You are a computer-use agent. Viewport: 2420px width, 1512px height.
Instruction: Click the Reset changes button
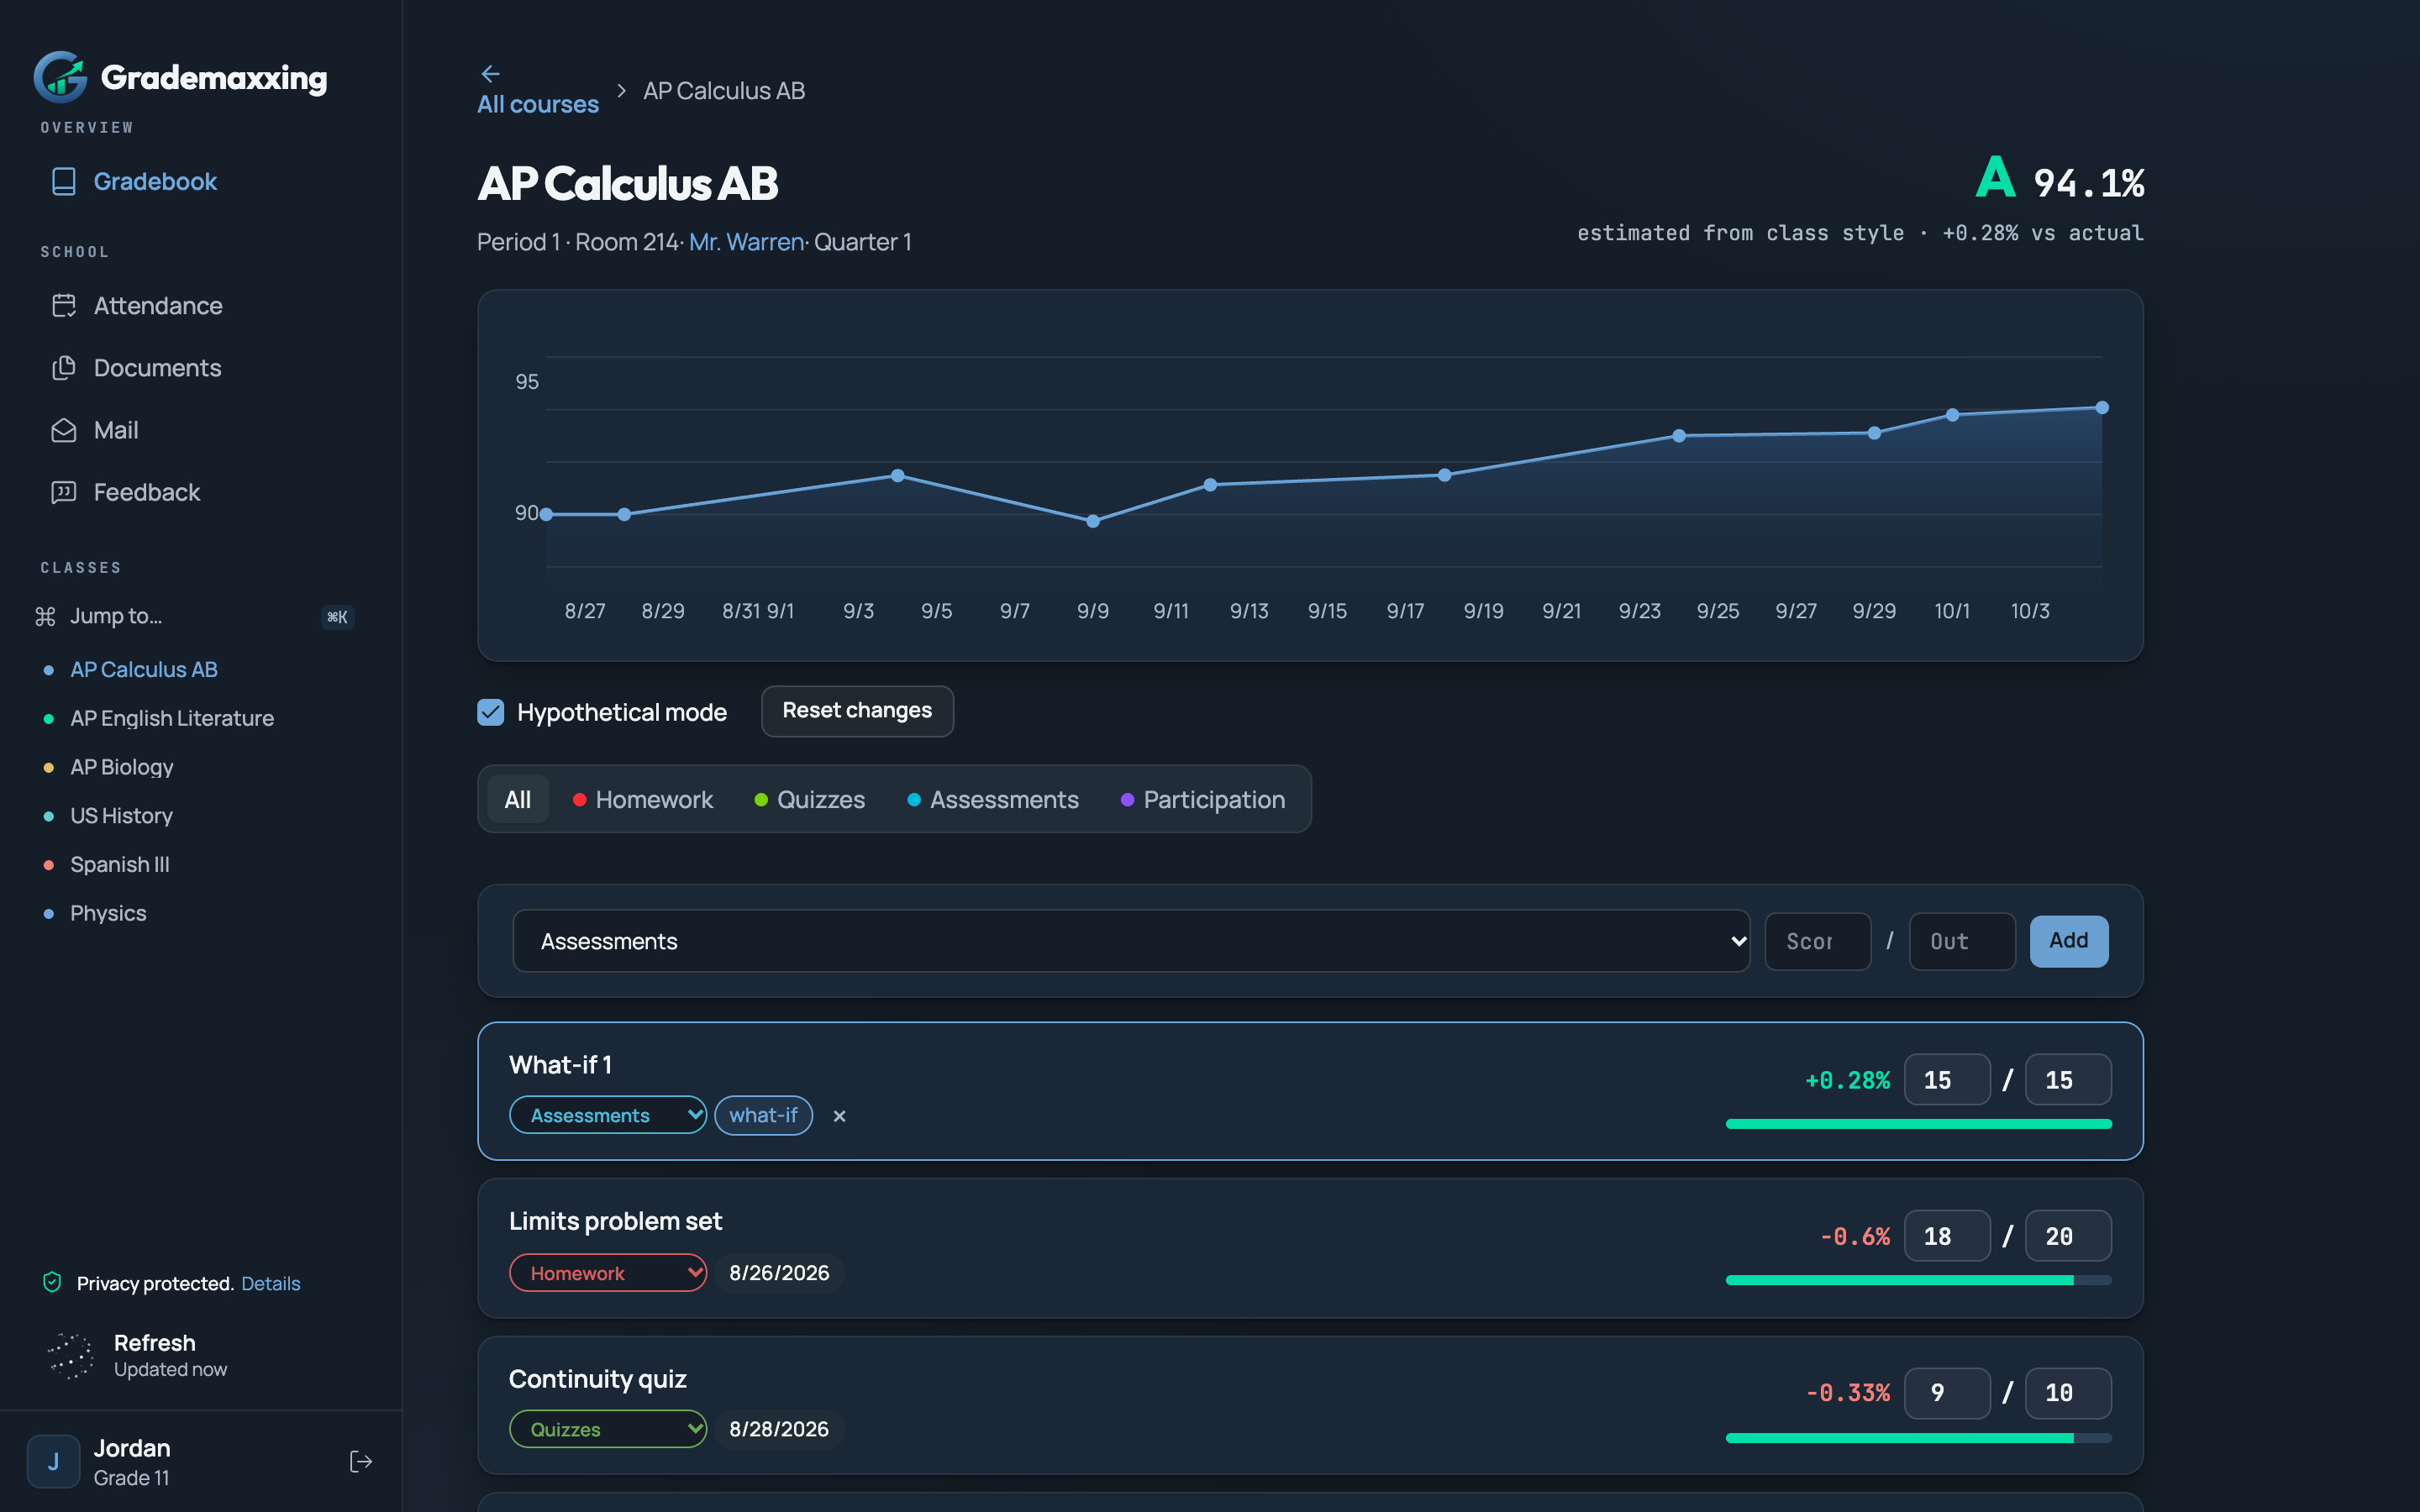pyautogui.click(x=857, y=711)
